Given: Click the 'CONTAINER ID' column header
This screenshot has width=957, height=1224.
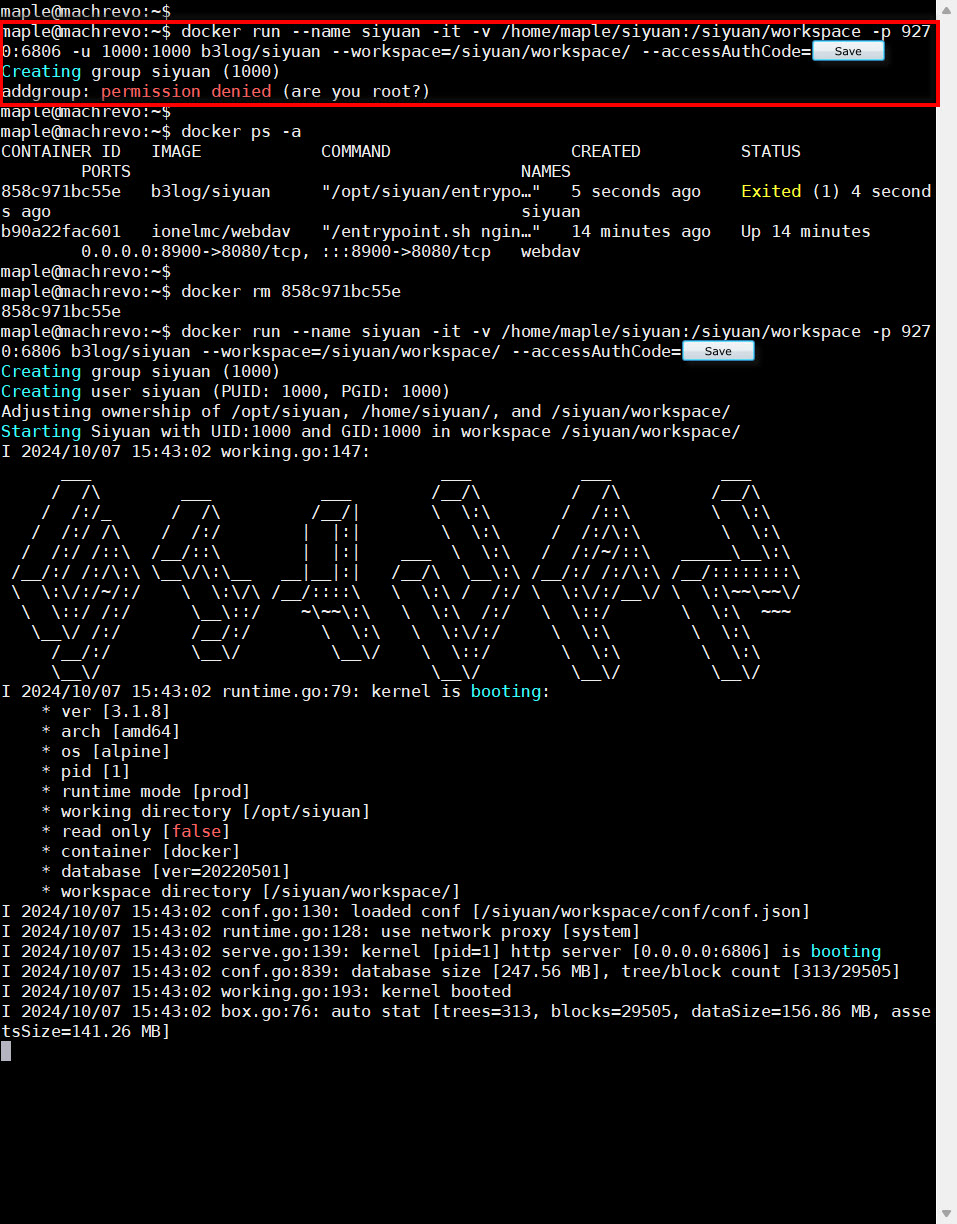Looking at the screenshot, I should point(61,151).
